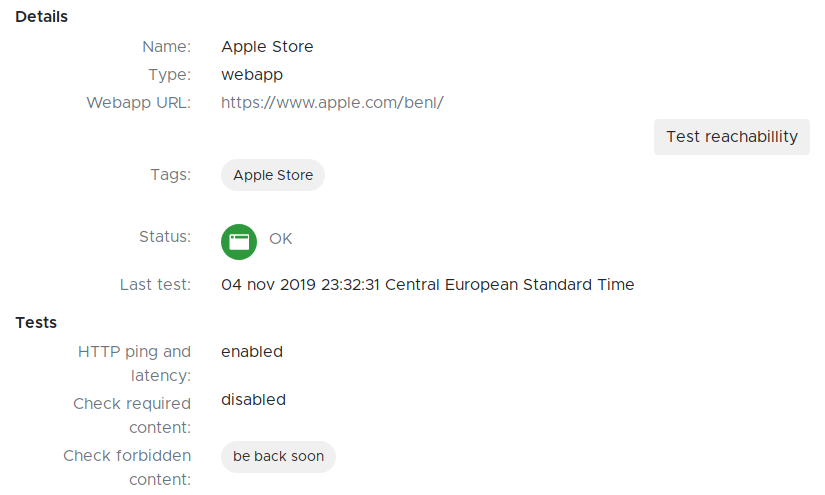The height and width of the screenshot is (495, 825).
Task: Select the Apple Store tag chip
Action: (273, 175)
